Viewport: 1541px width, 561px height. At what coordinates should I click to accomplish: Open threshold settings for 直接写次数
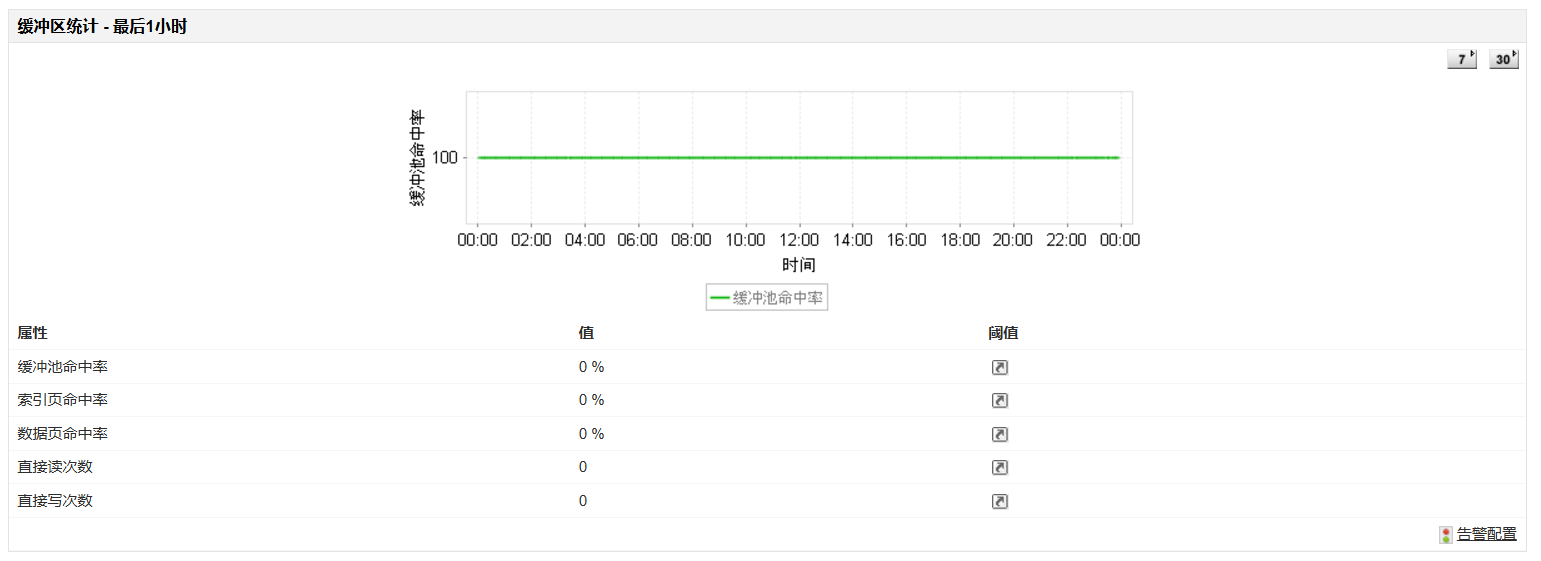pos(999,501)
